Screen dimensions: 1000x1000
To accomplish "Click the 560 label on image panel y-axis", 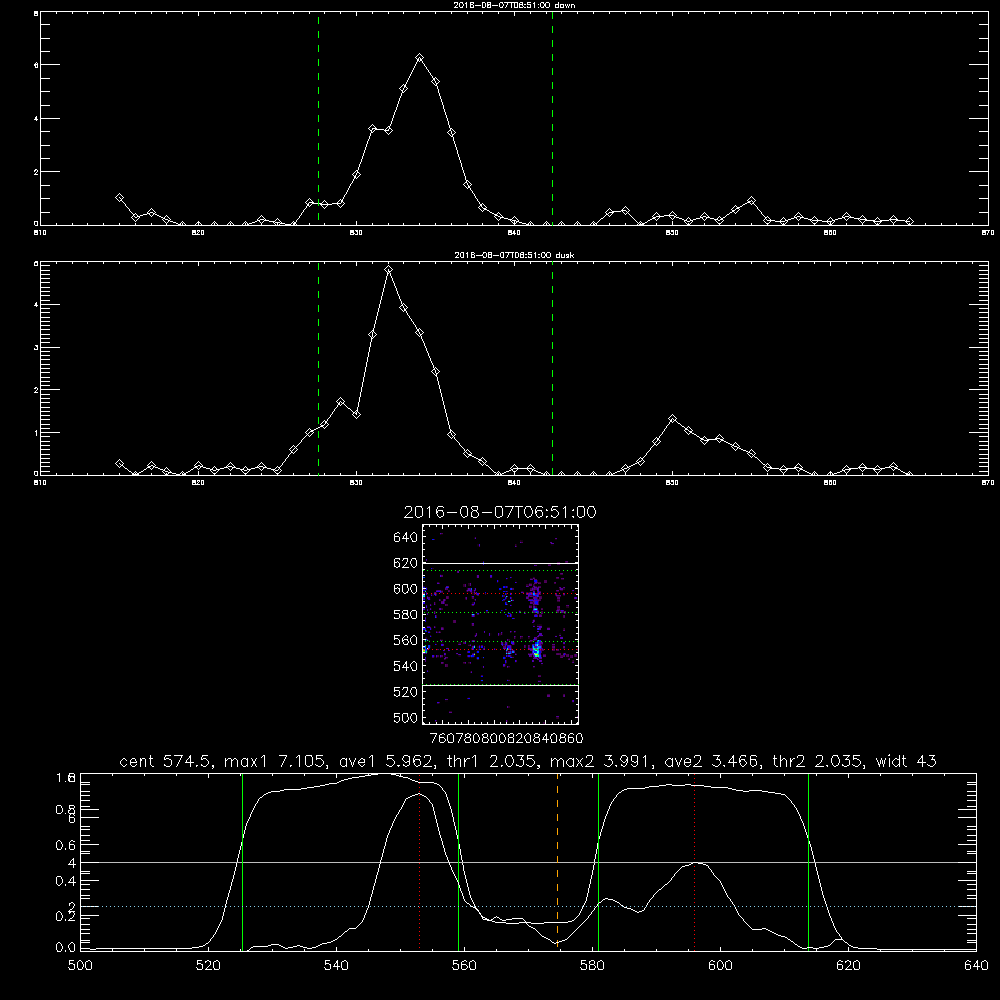I will [406, 640].
